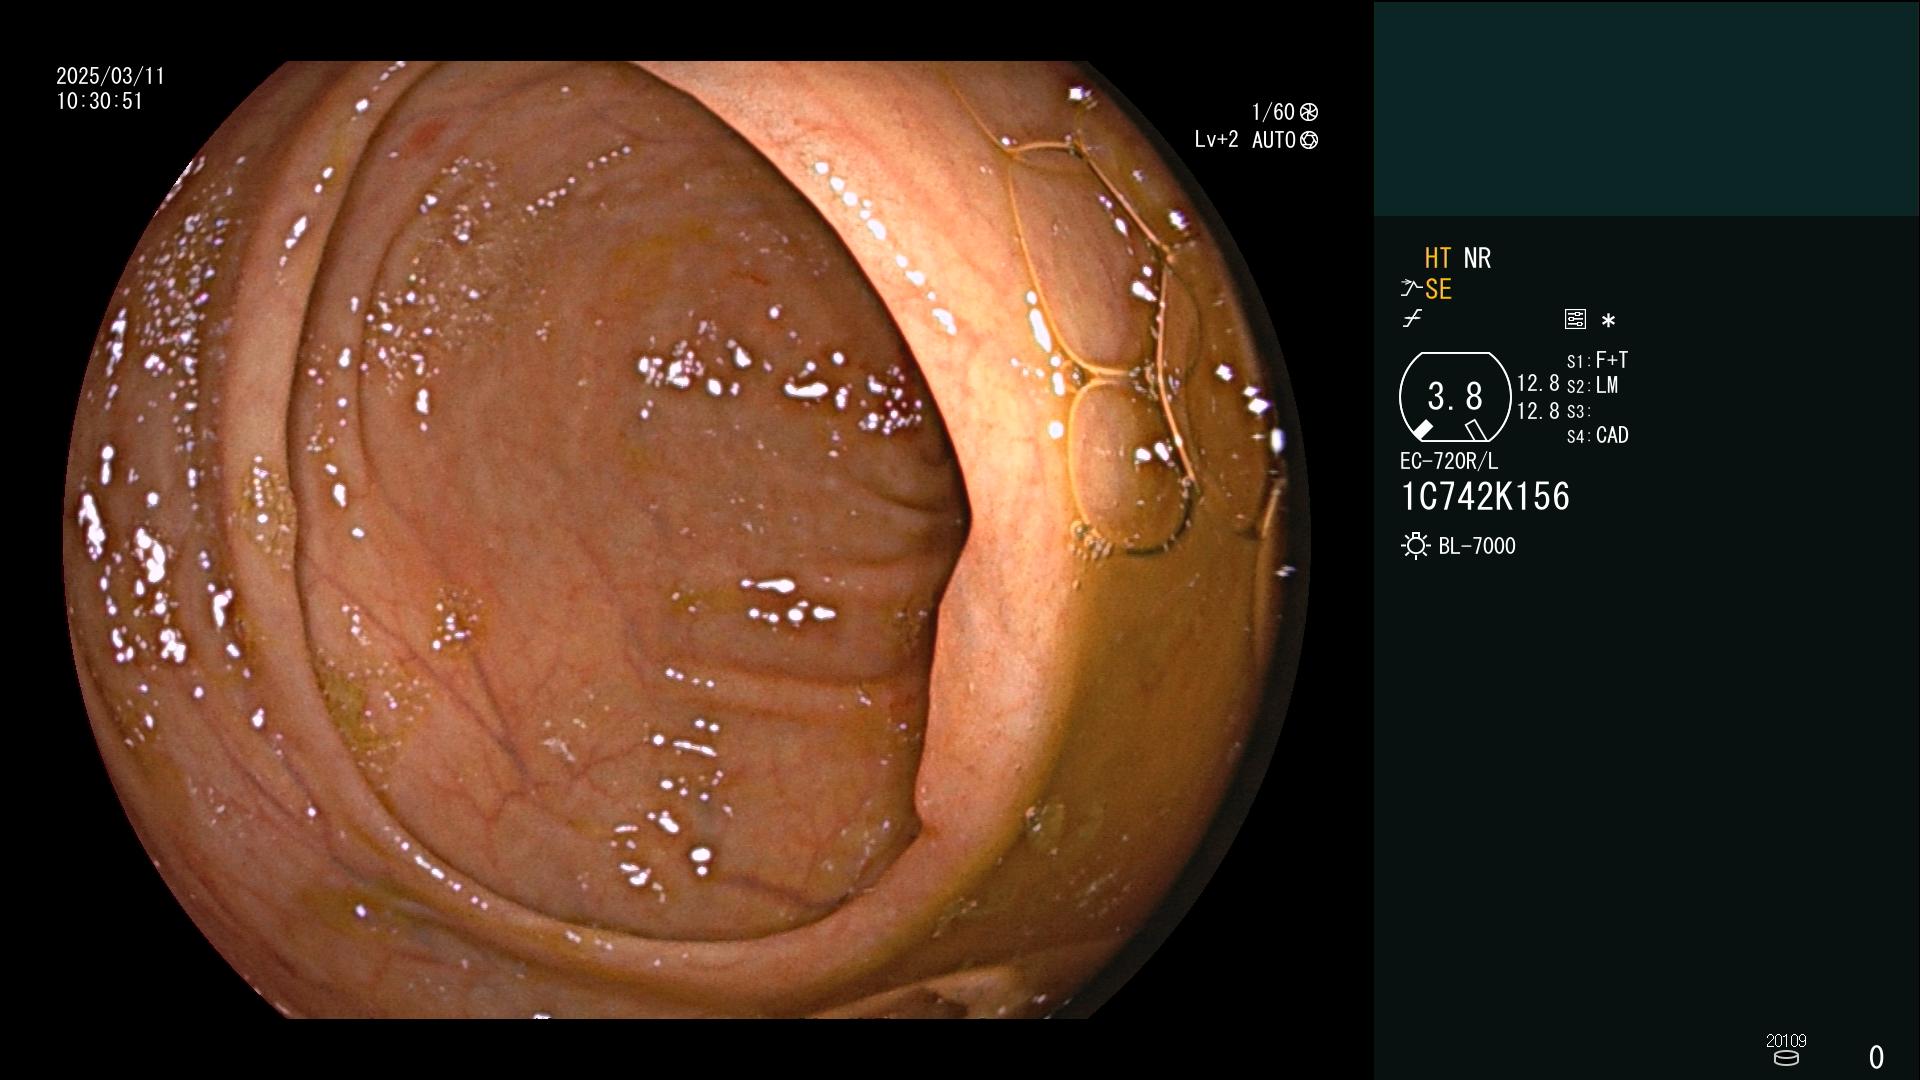Click the S4: CAD switch assignment
The height and width of the screenshot is (1080, 1920).
[x=1598, y=435]
